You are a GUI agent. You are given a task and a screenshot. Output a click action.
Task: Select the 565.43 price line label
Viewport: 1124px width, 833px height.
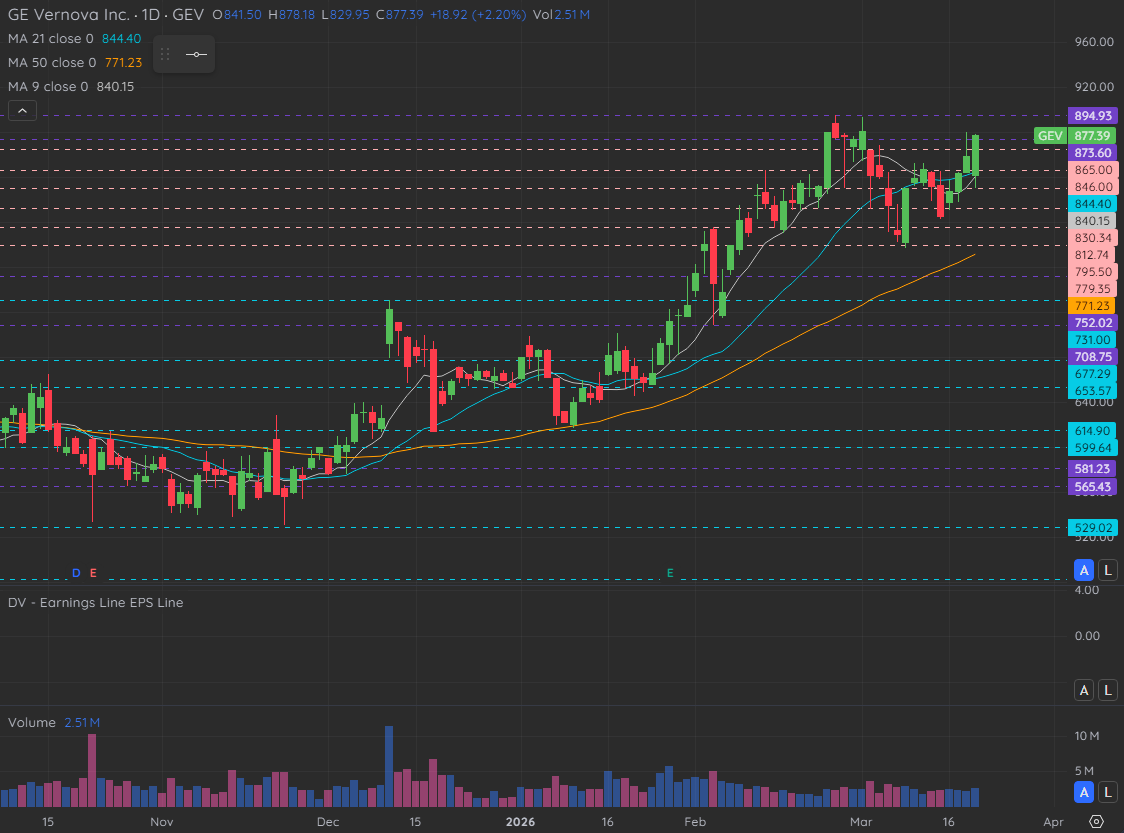point(1092,487)
